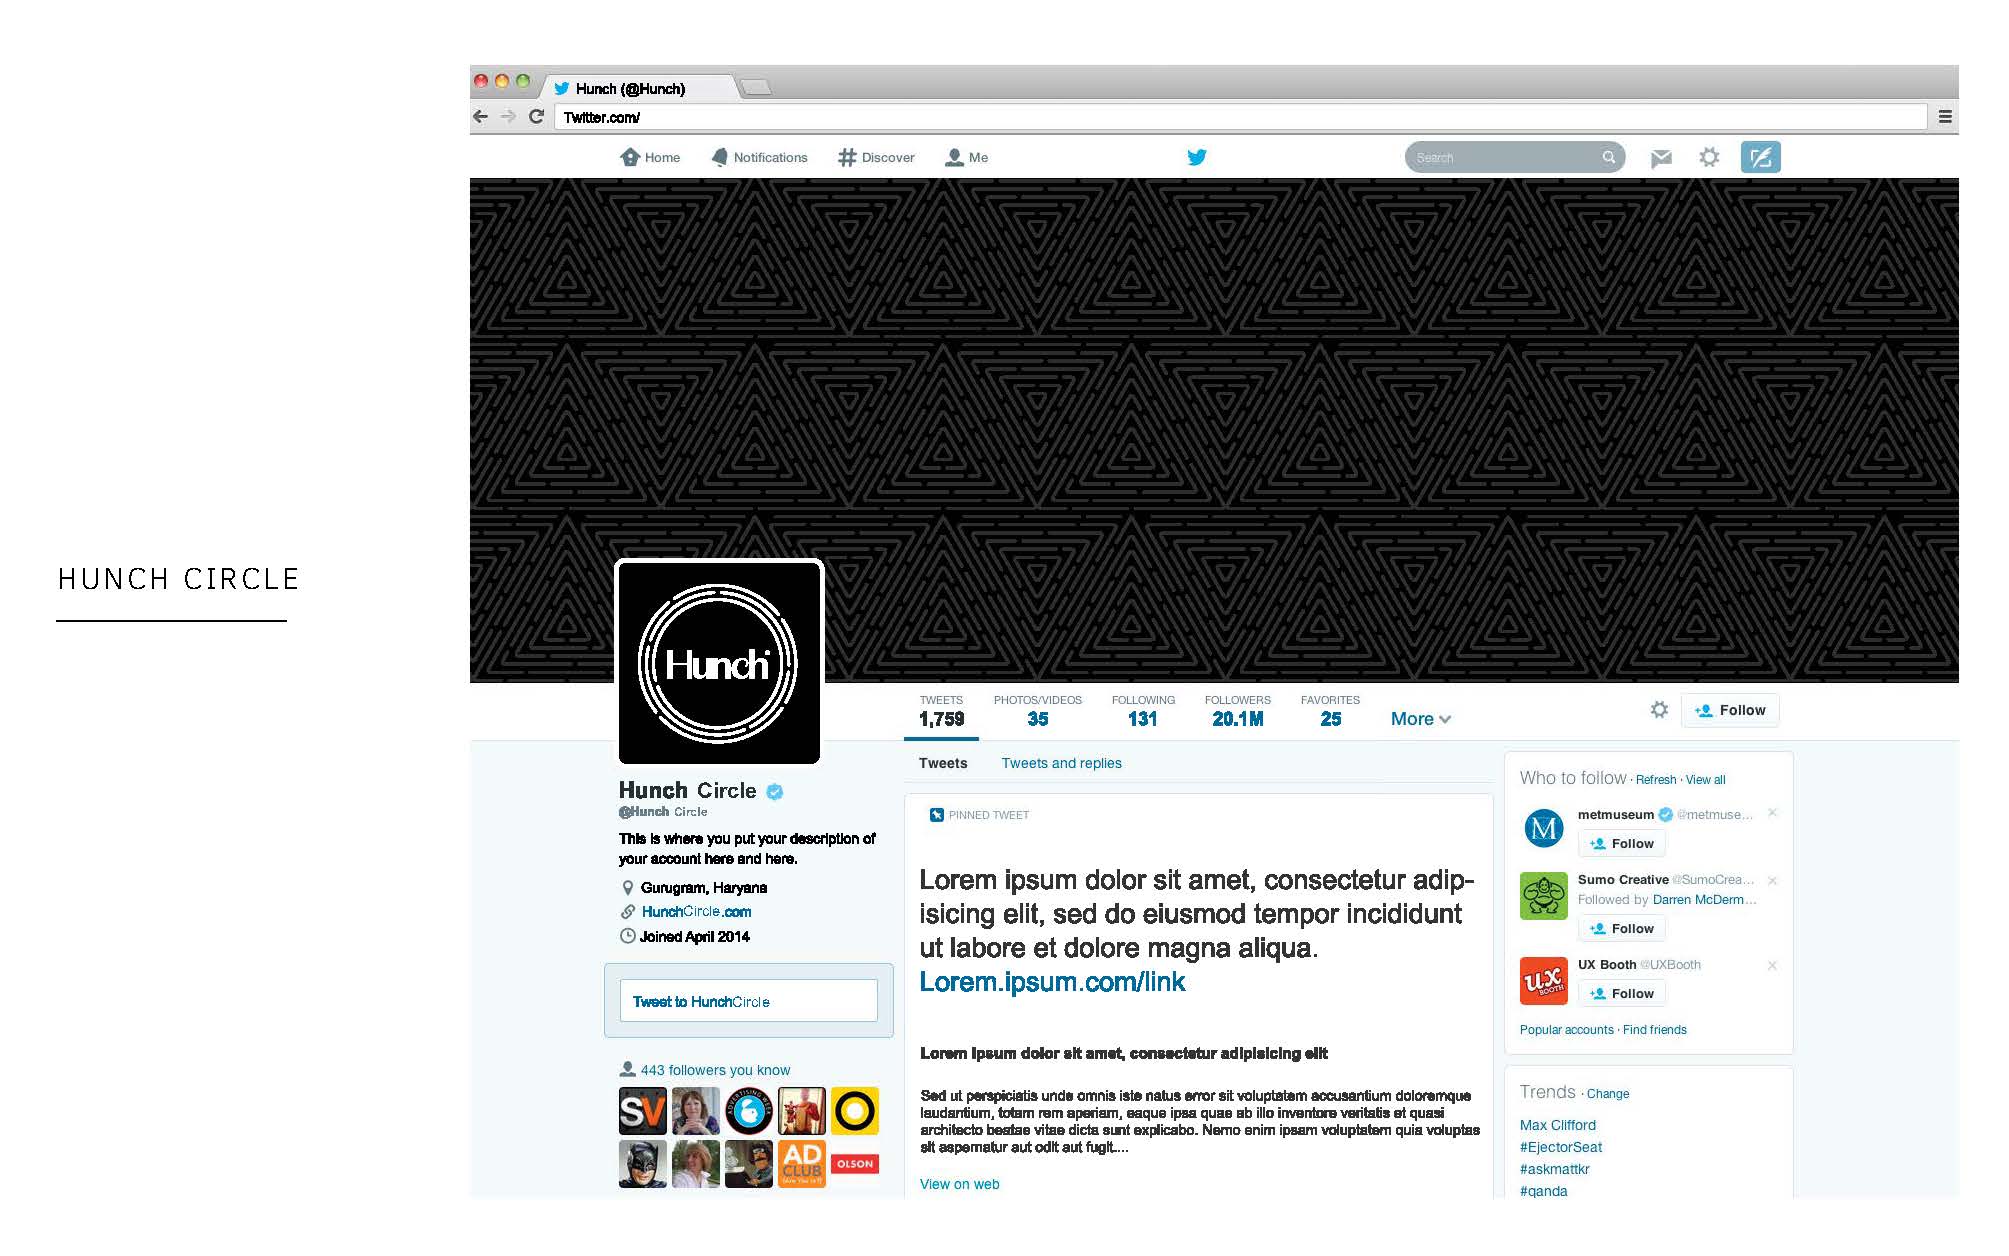2009x1256 pixels.
Task: Dismiss the metmuseum suggestion
Action: [x=1772, y=813]
